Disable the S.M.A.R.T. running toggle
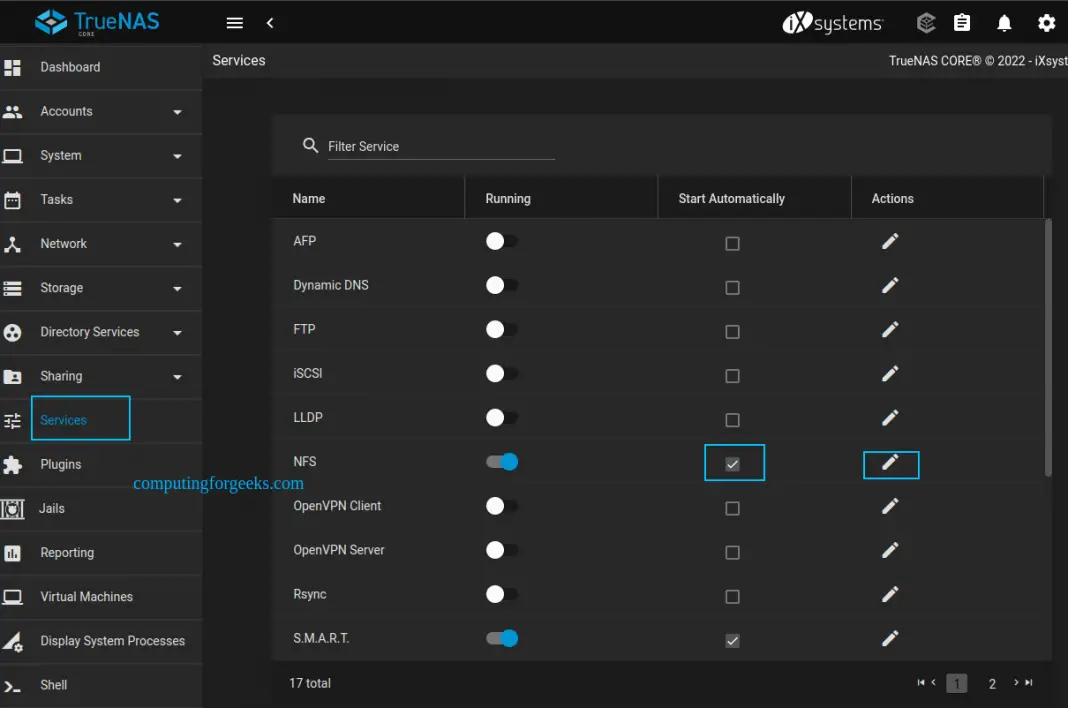 tap(501, 638)
